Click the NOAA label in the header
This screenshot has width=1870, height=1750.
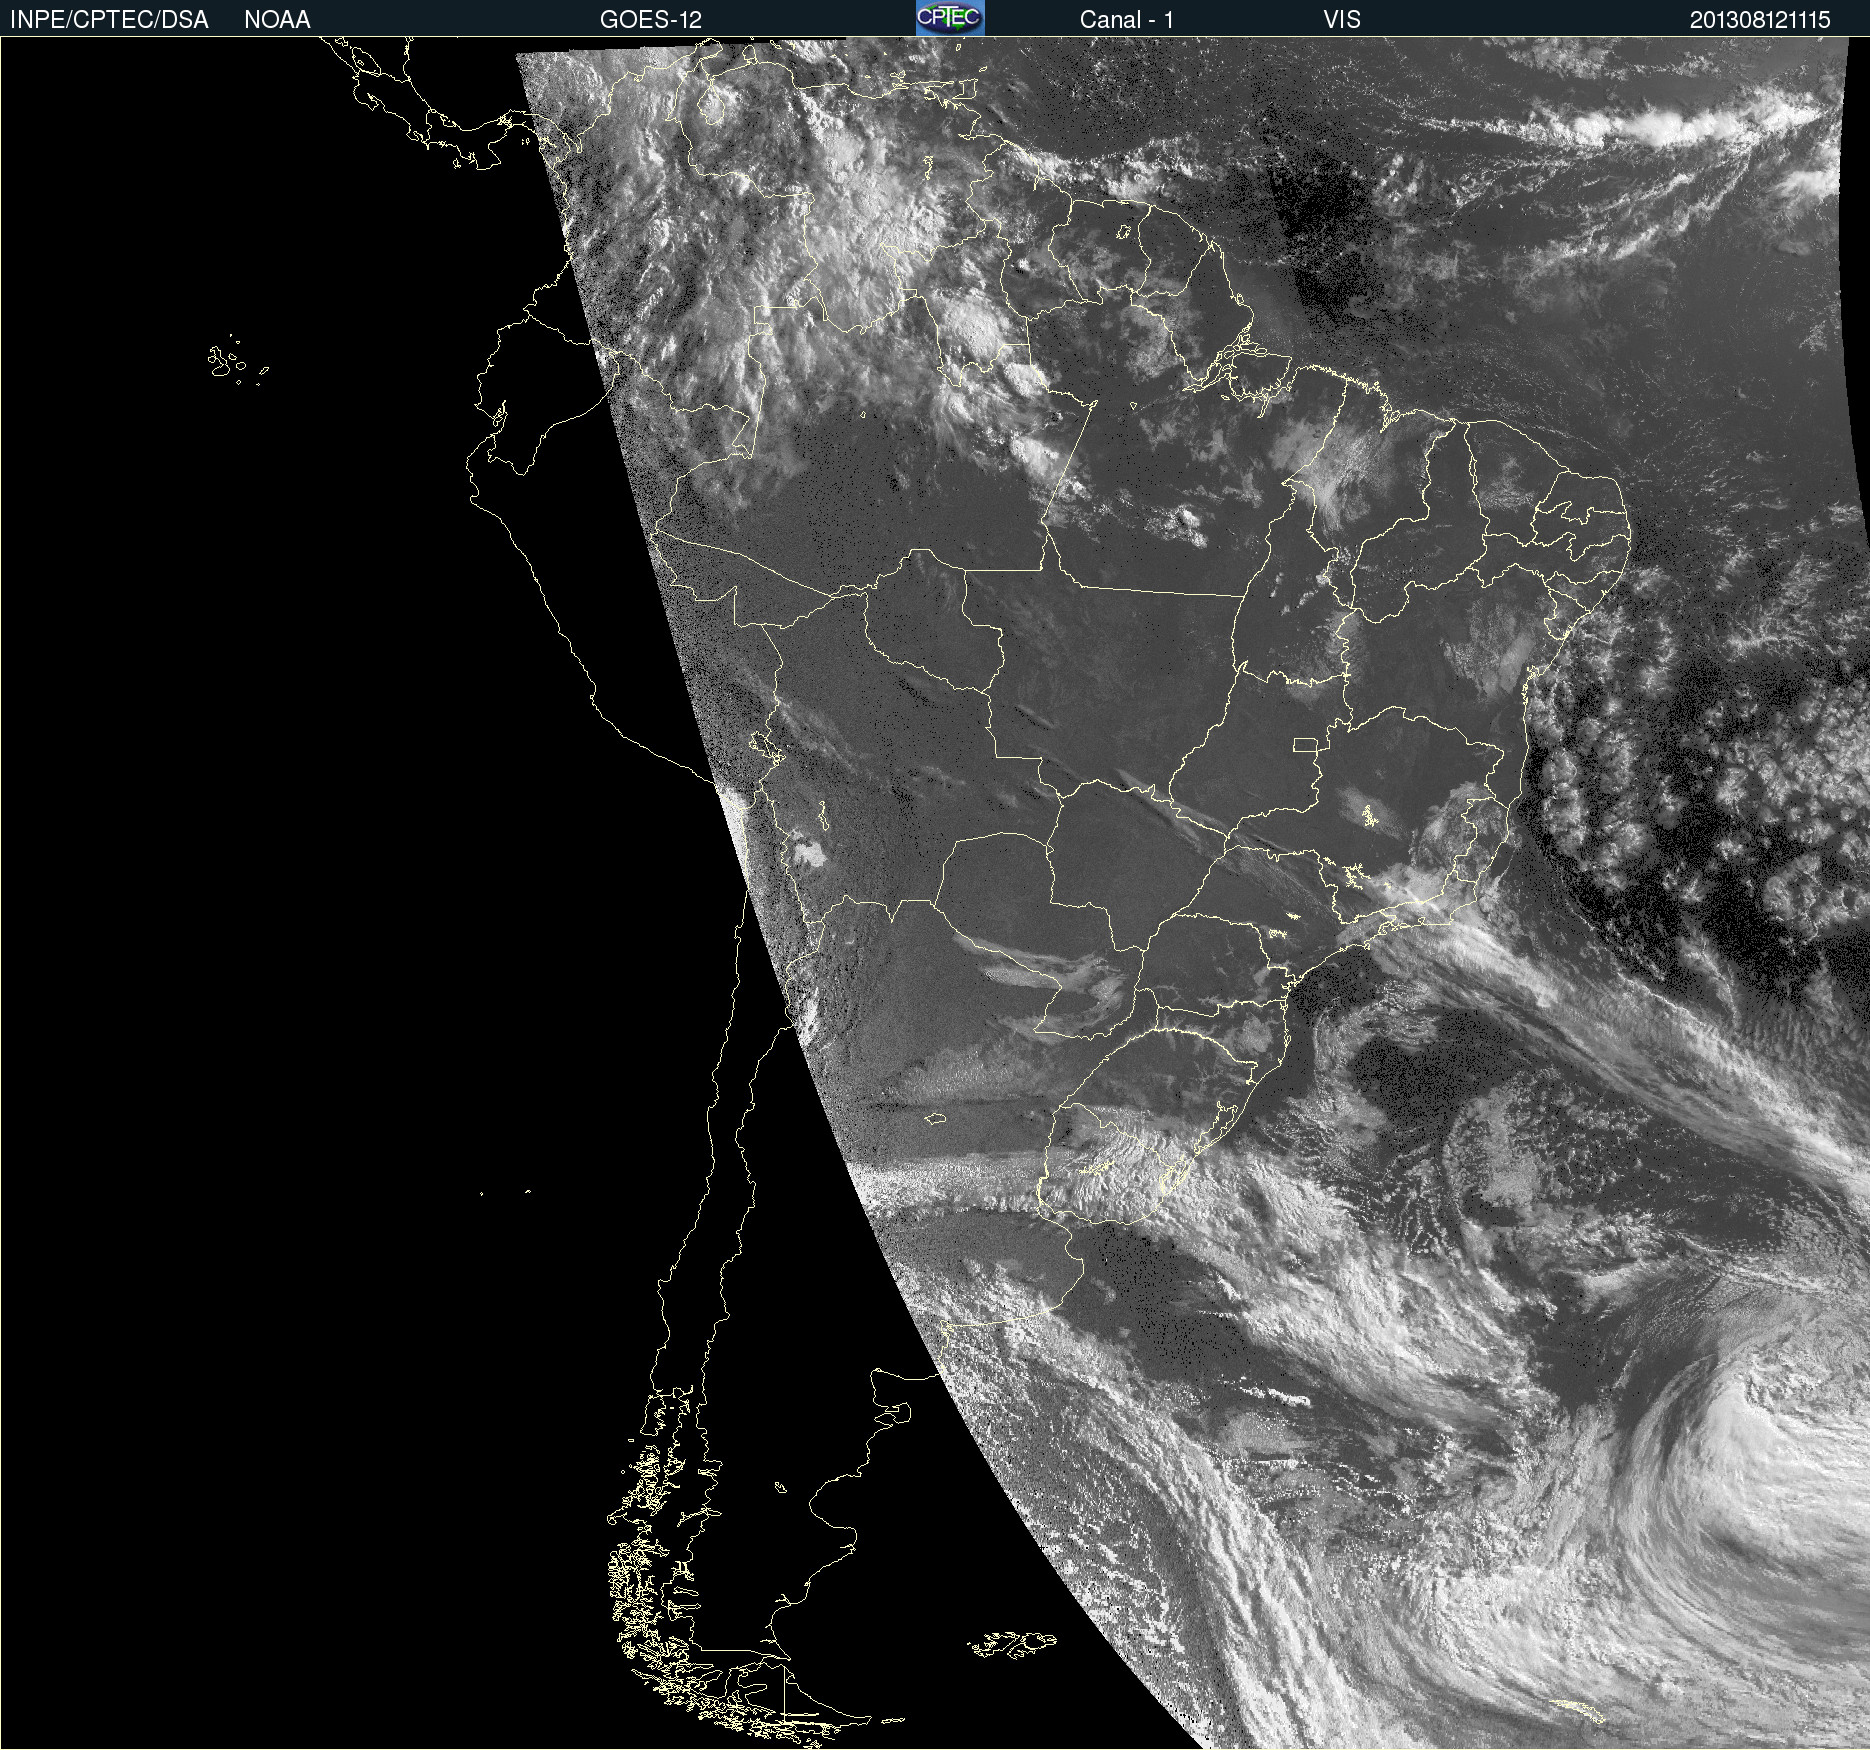(277, 20)
